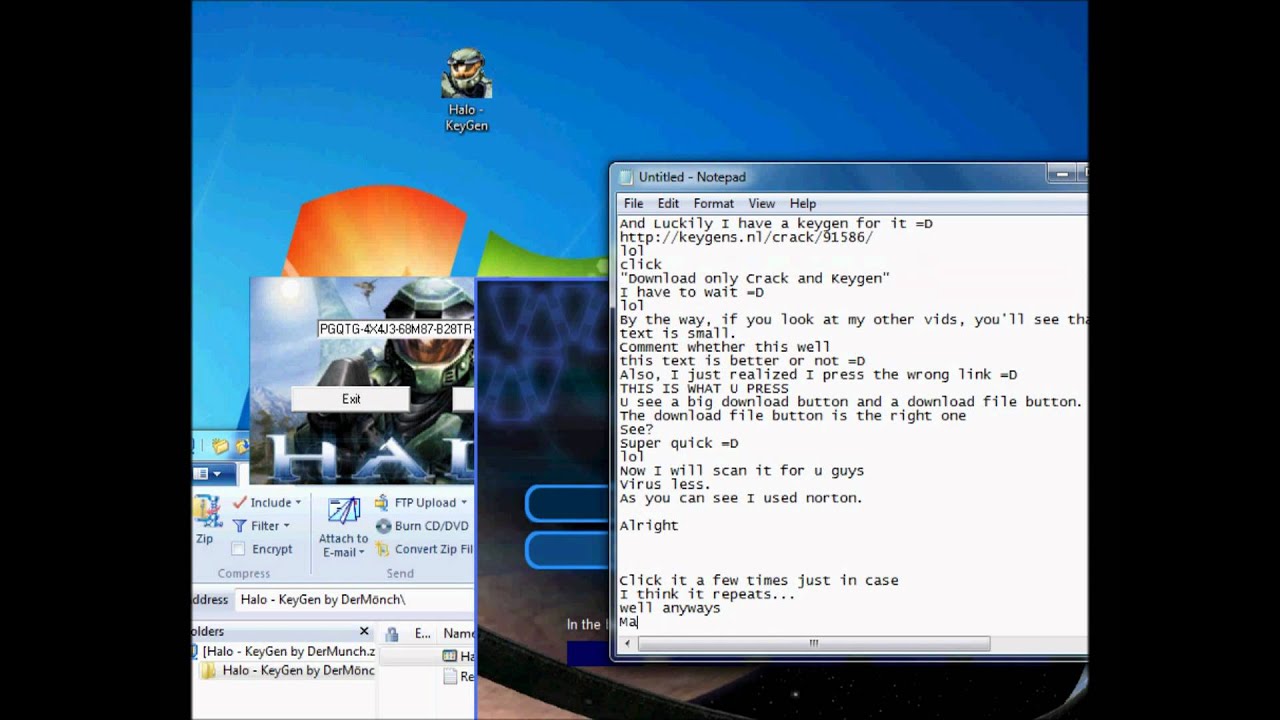Image resolution: width=1280 pixels, height=720 pixels.
Task: Open the Edit menu in Notepad
Action: point(668,203)
